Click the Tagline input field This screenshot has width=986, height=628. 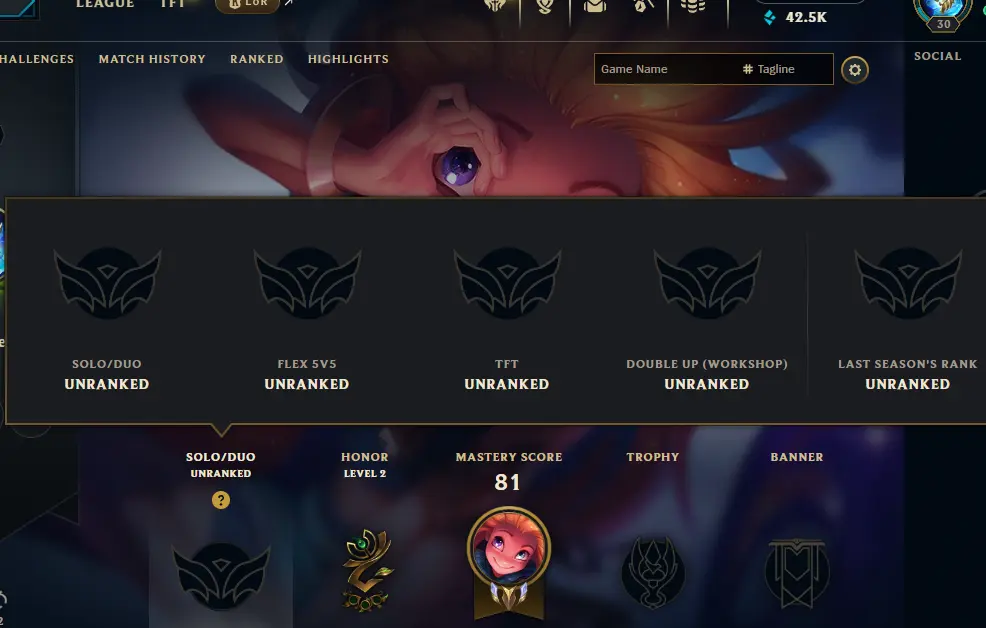(x=786, y=69)
